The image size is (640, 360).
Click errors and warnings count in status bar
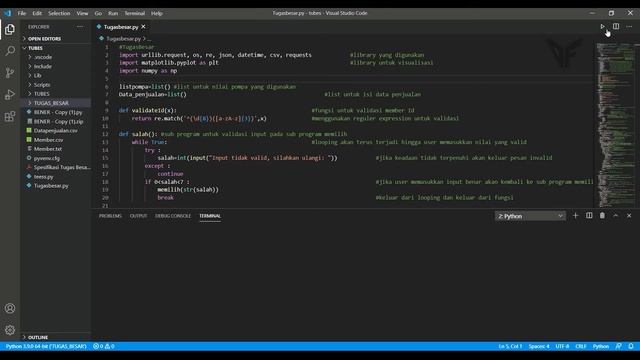(x=104, y=346)
